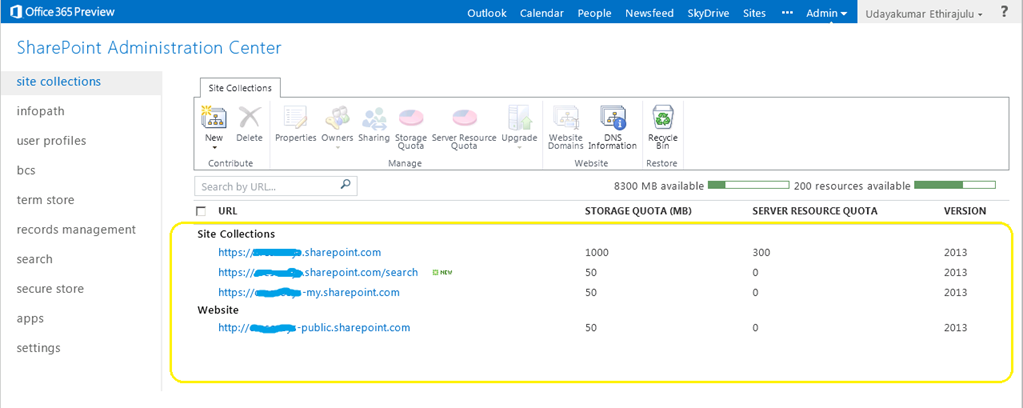Click the SERVER RESOURCE QUOTA column header
Image resolution: width=1023 pixels, height=408 pixels.
pos(815,211)
